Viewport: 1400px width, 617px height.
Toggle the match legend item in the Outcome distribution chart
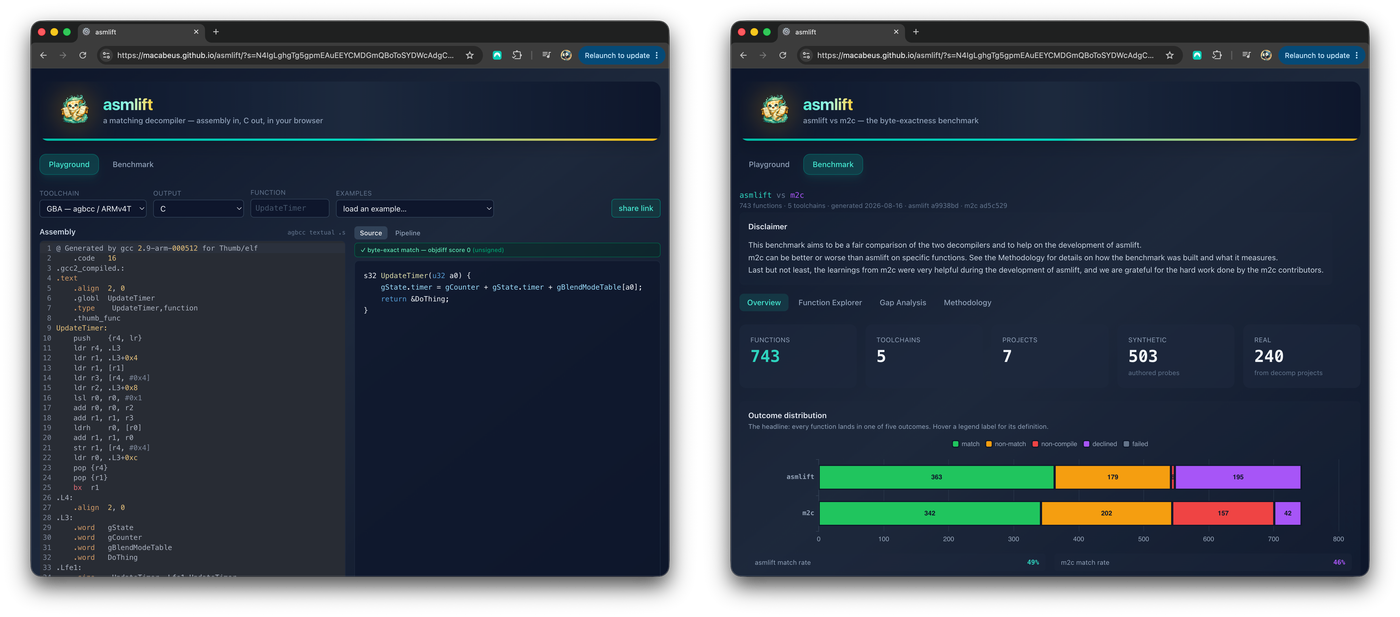tap(966, 444)
